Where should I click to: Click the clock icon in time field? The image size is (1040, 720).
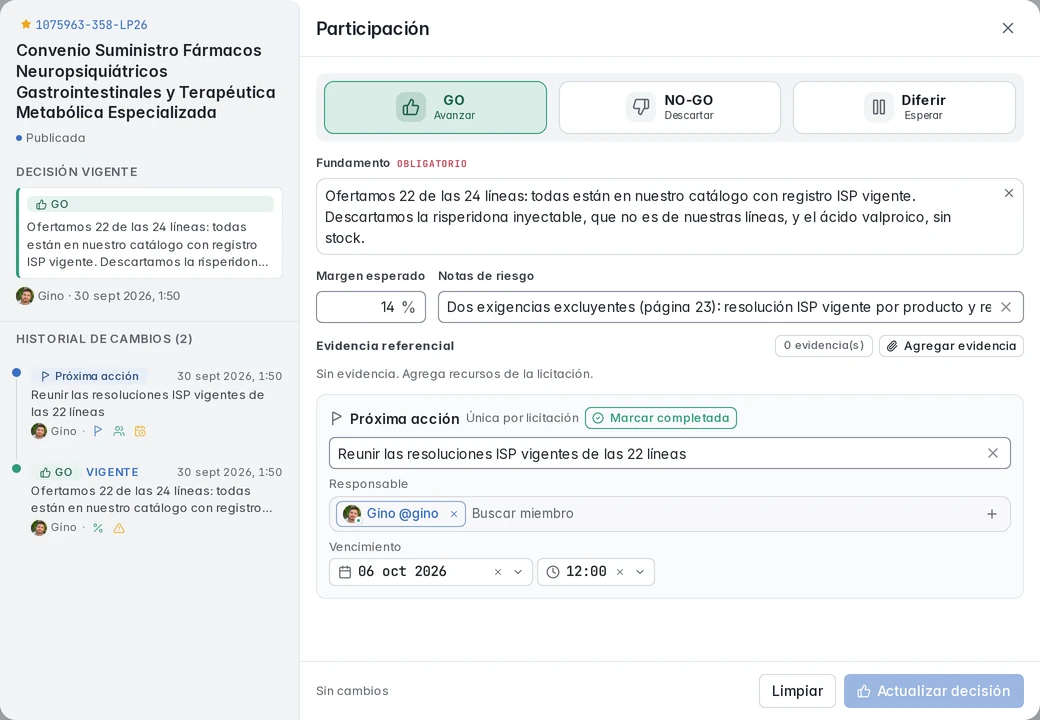click(553, 571)
